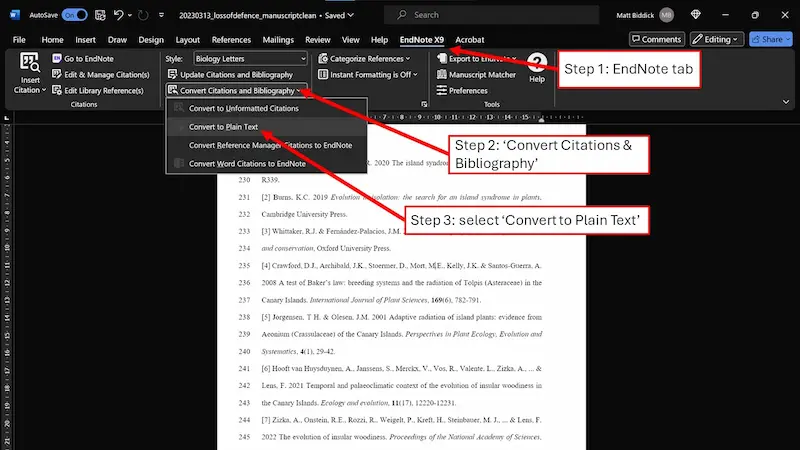Click the Undo arrow icon
The image size is (800, 450).
pyautogui.click(x=118, y=15)
